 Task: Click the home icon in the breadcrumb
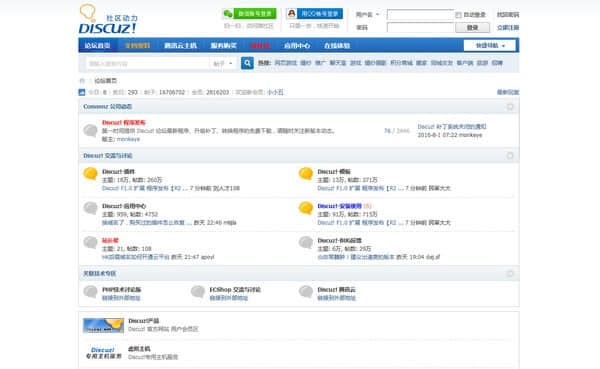tap(82, 81)
